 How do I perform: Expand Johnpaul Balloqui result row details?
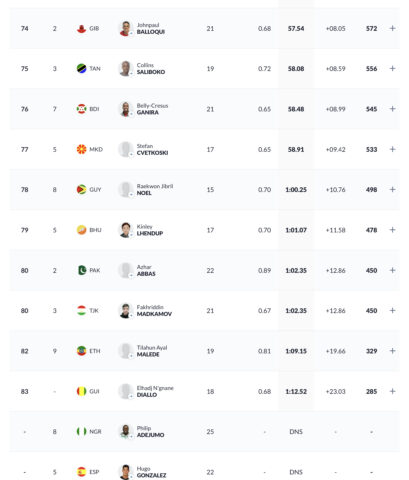[x=392, y=28]
